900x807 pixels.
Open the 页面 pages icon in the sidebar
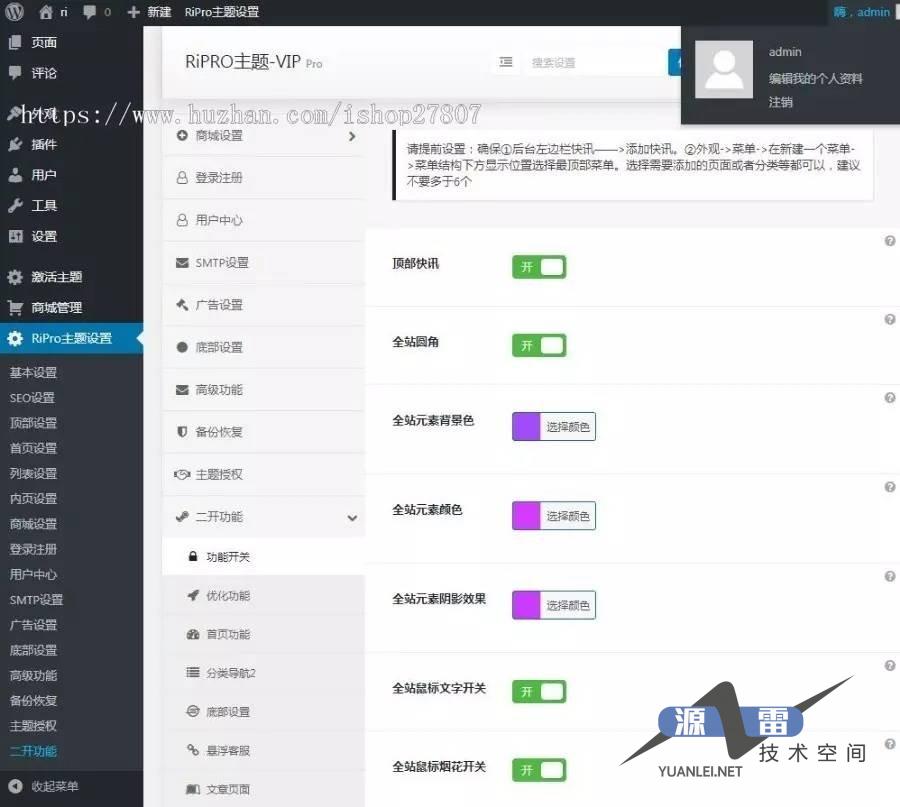(x=15, y=42)
